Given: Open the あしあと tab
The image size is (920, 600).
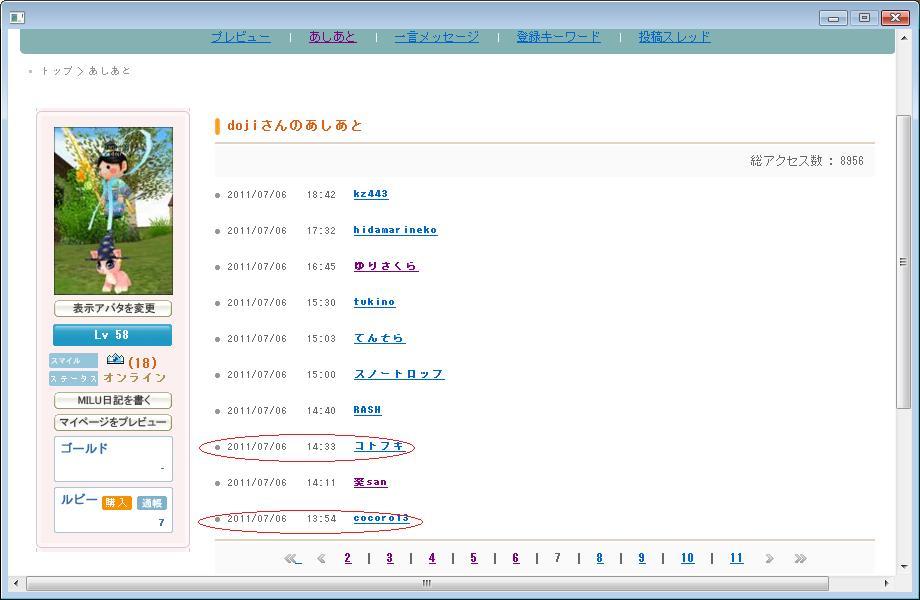Looking at the screenshot, I should (332, 37).
